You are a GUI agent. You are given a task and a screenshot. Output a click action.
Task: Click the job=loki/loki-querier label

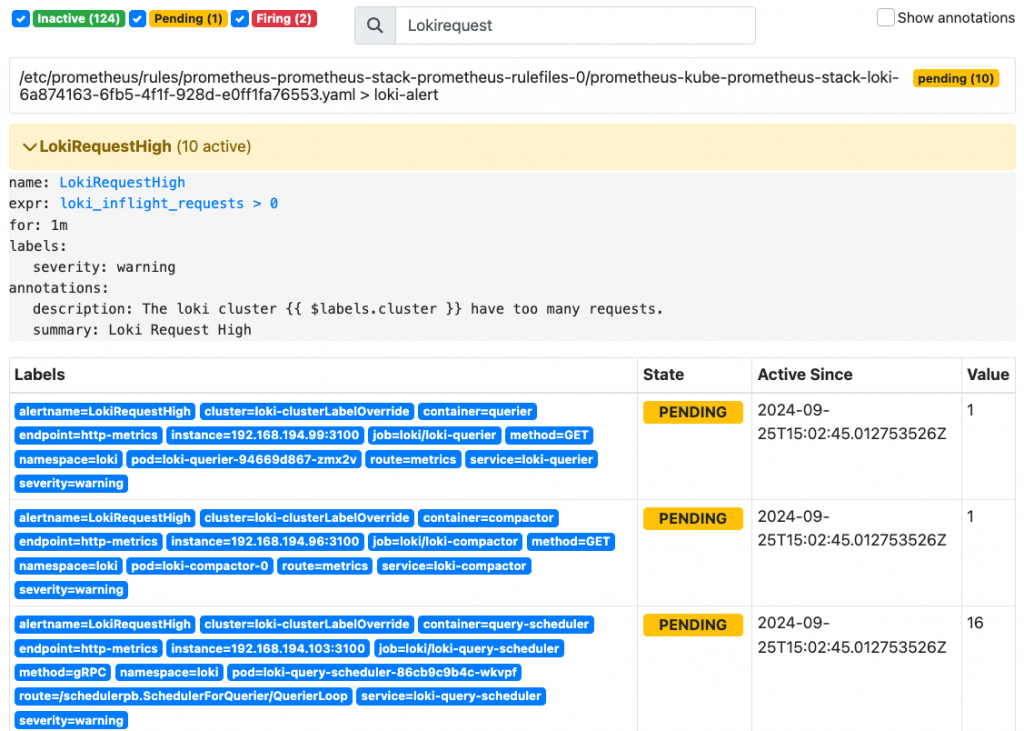click(x=434, y=435)
